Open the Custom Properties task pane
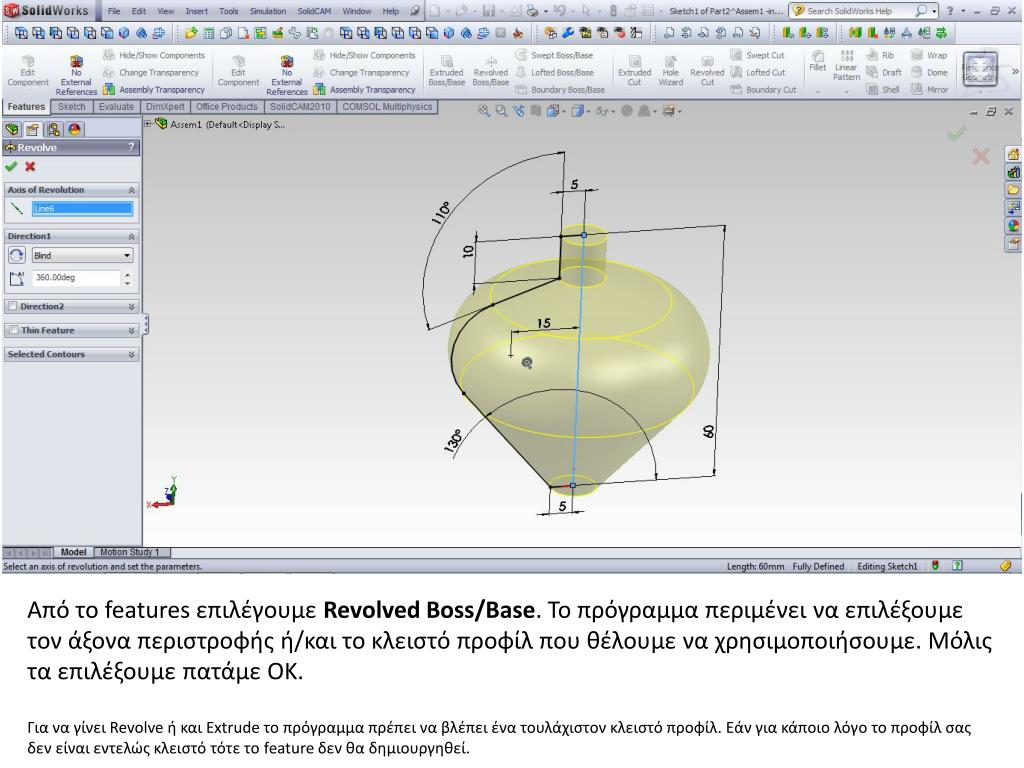 click(x=1013, y=244)
